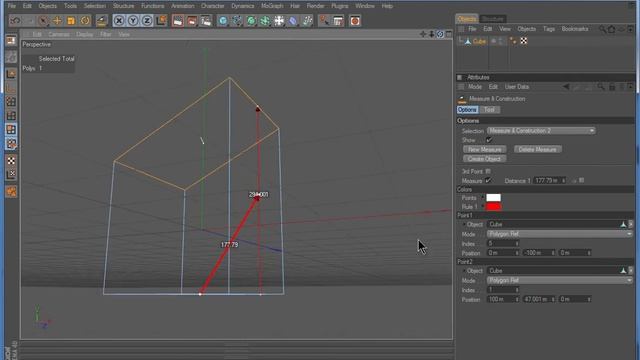
Task: Toggle Y axis lock
Action: [133, 20]
